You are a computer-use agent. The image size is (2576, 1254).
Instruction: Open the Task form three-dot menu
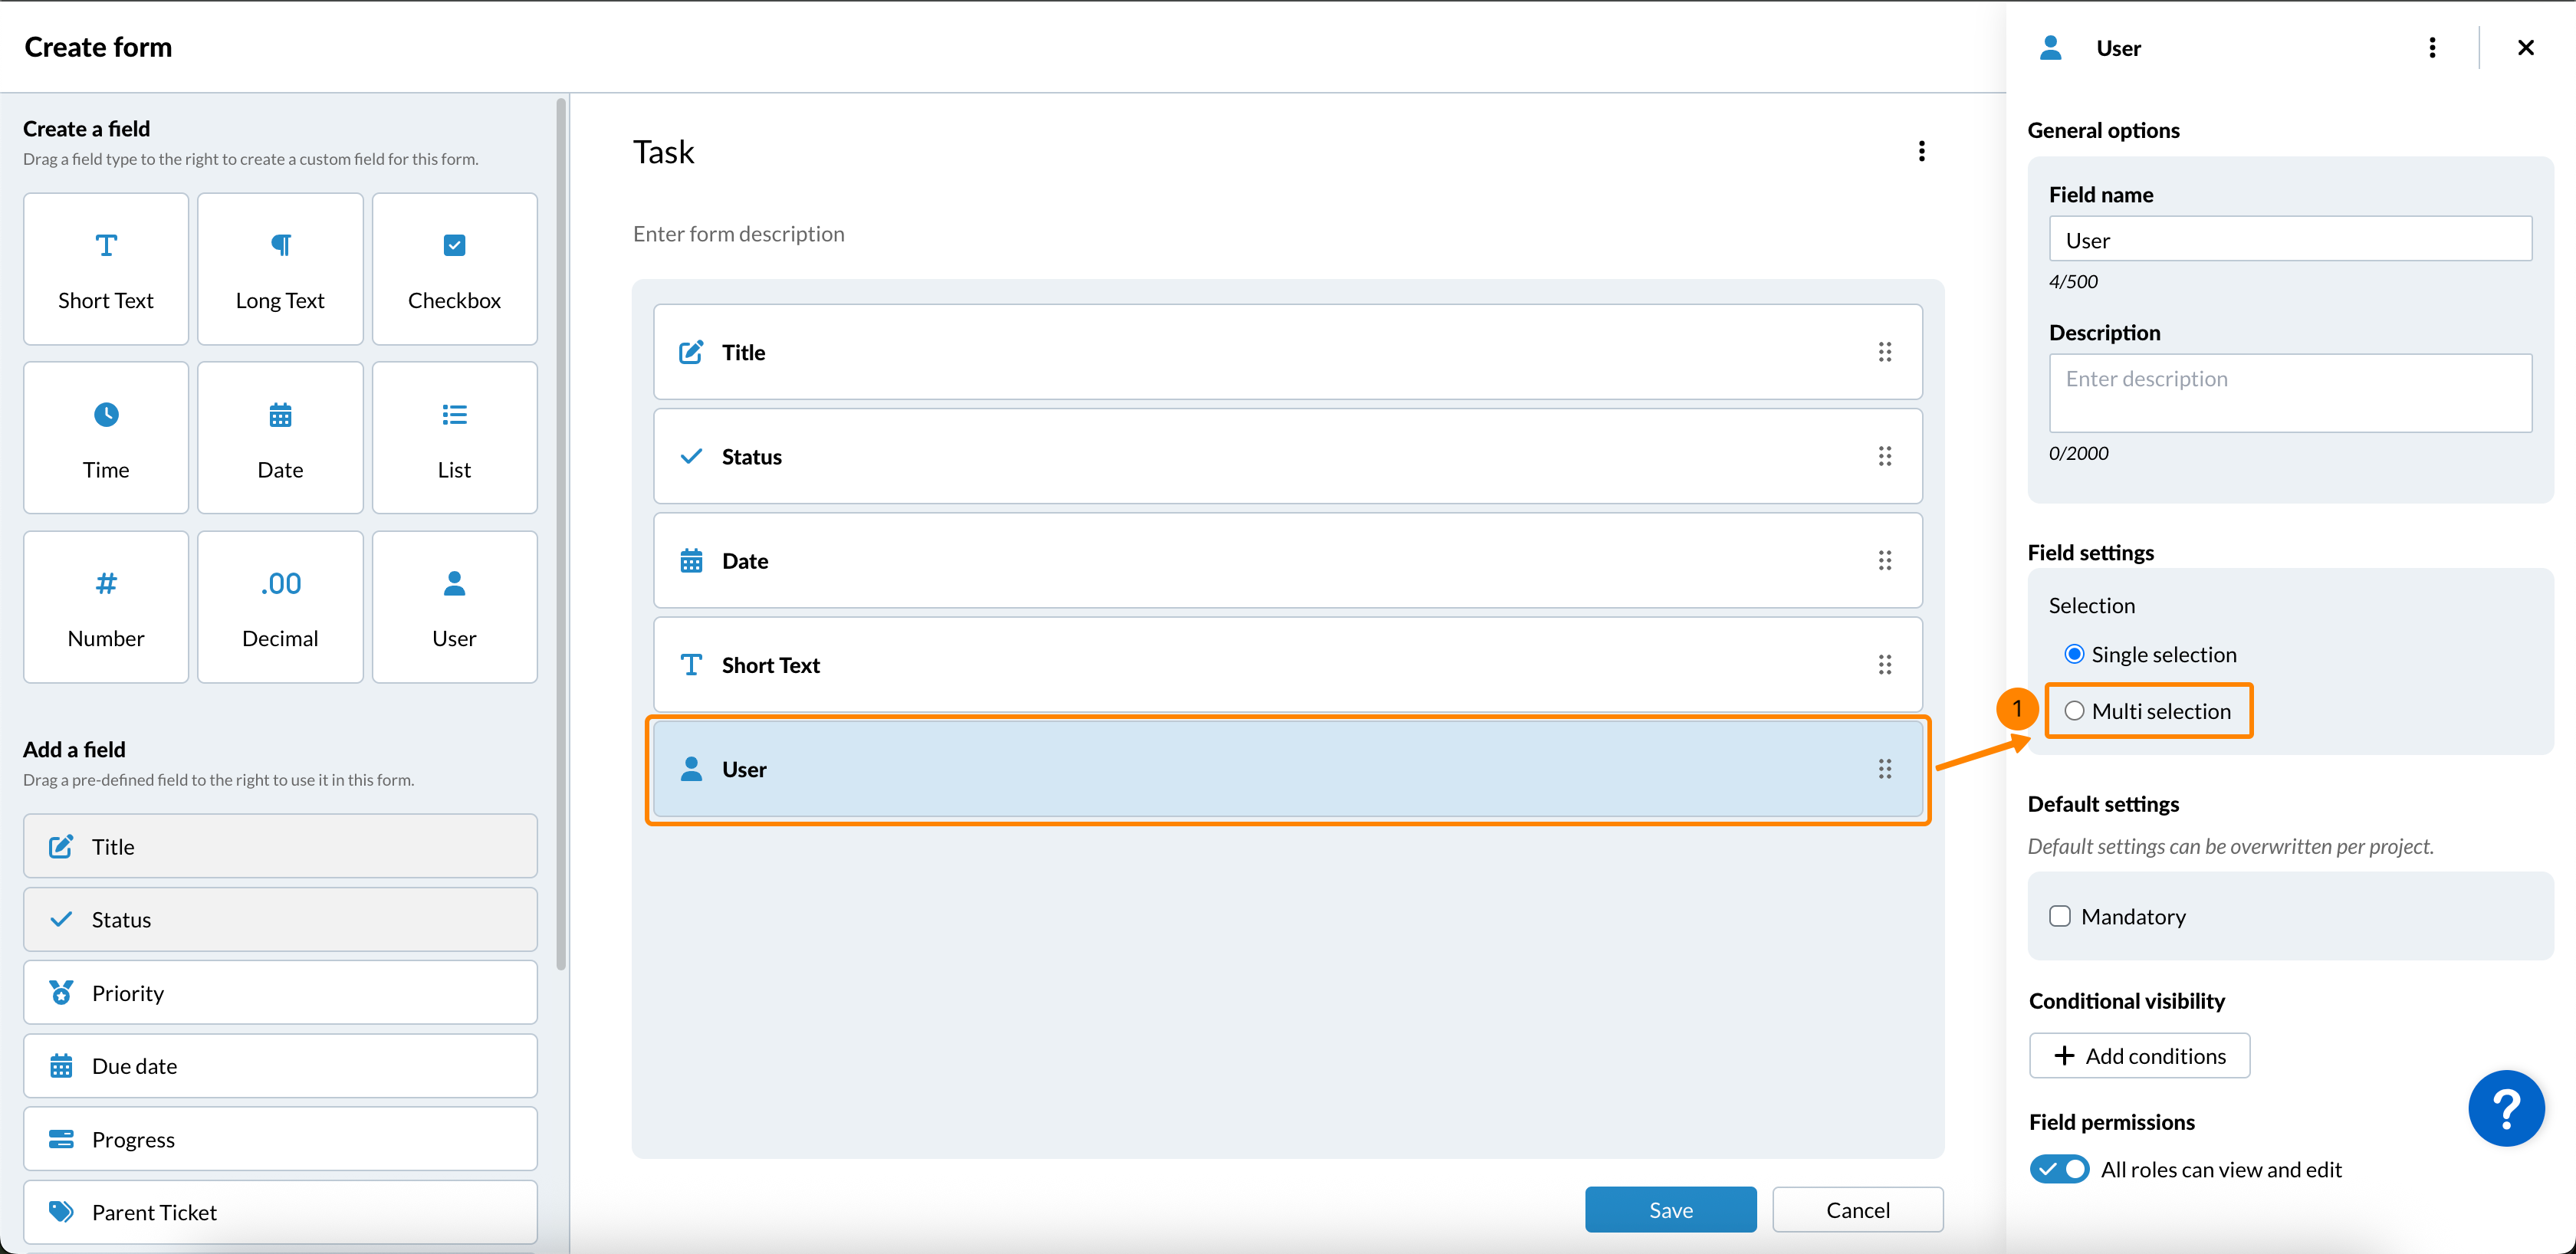[x=1921, y=151]
